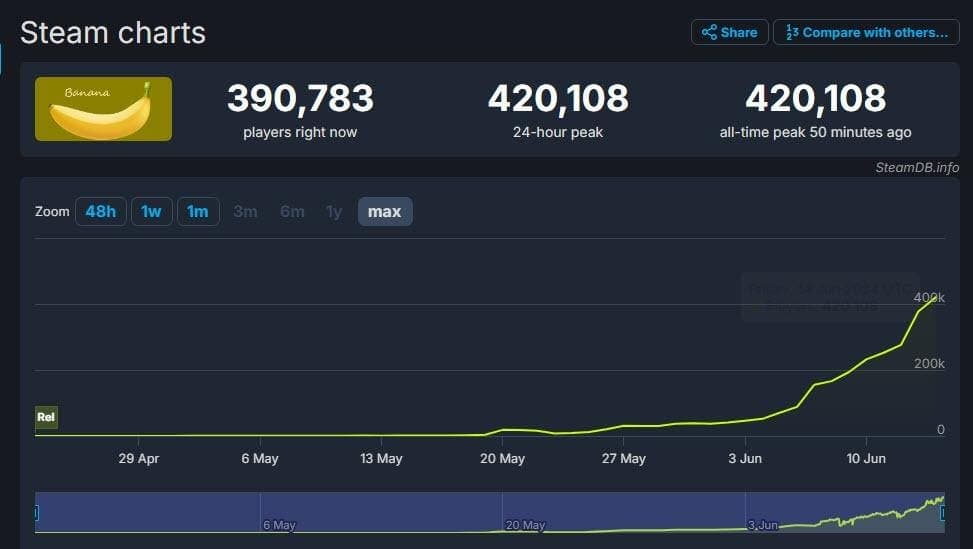973x549 pixels.
Task: Set chart zoom to 1m
Action: 198,212
